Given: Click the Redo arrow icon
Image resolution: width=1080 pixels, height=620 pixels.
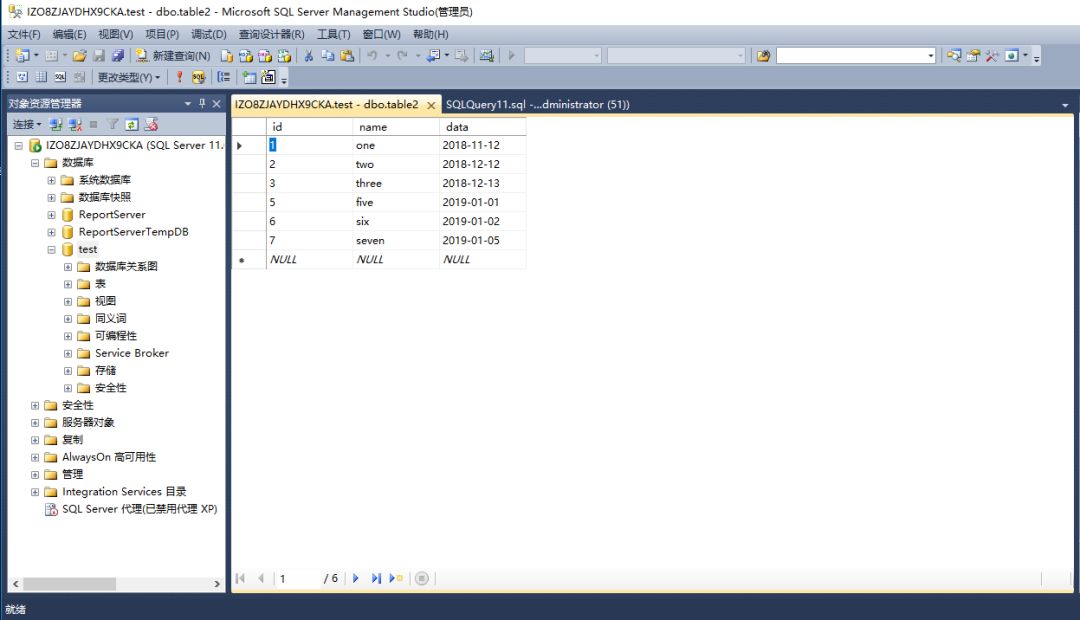Looking at the screenshot, I should pos(402,56).
